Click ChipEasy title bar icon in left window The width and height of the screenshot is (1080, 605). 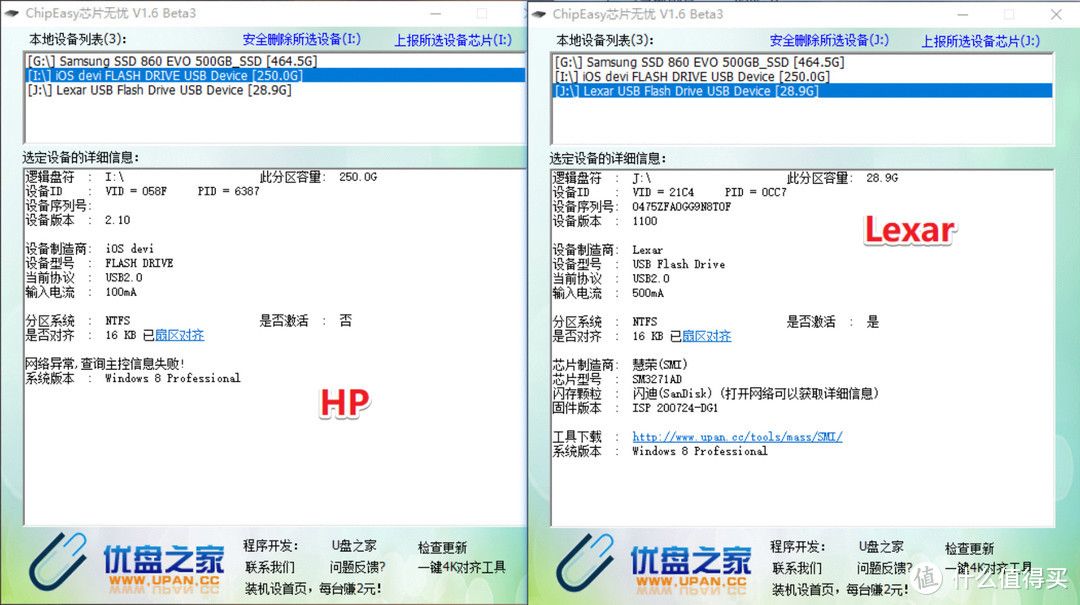tap(12, 12)
